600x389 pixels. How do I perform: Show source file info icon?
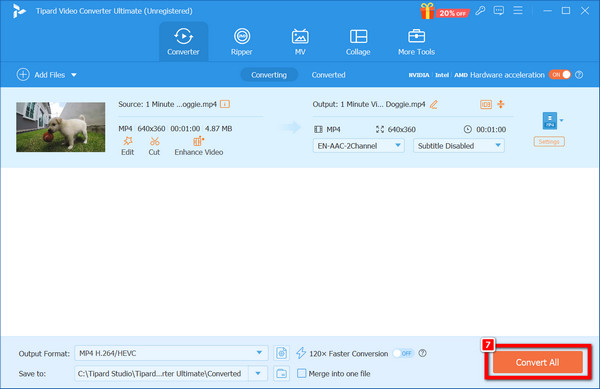pyautogui.click(x=225, y=104)
